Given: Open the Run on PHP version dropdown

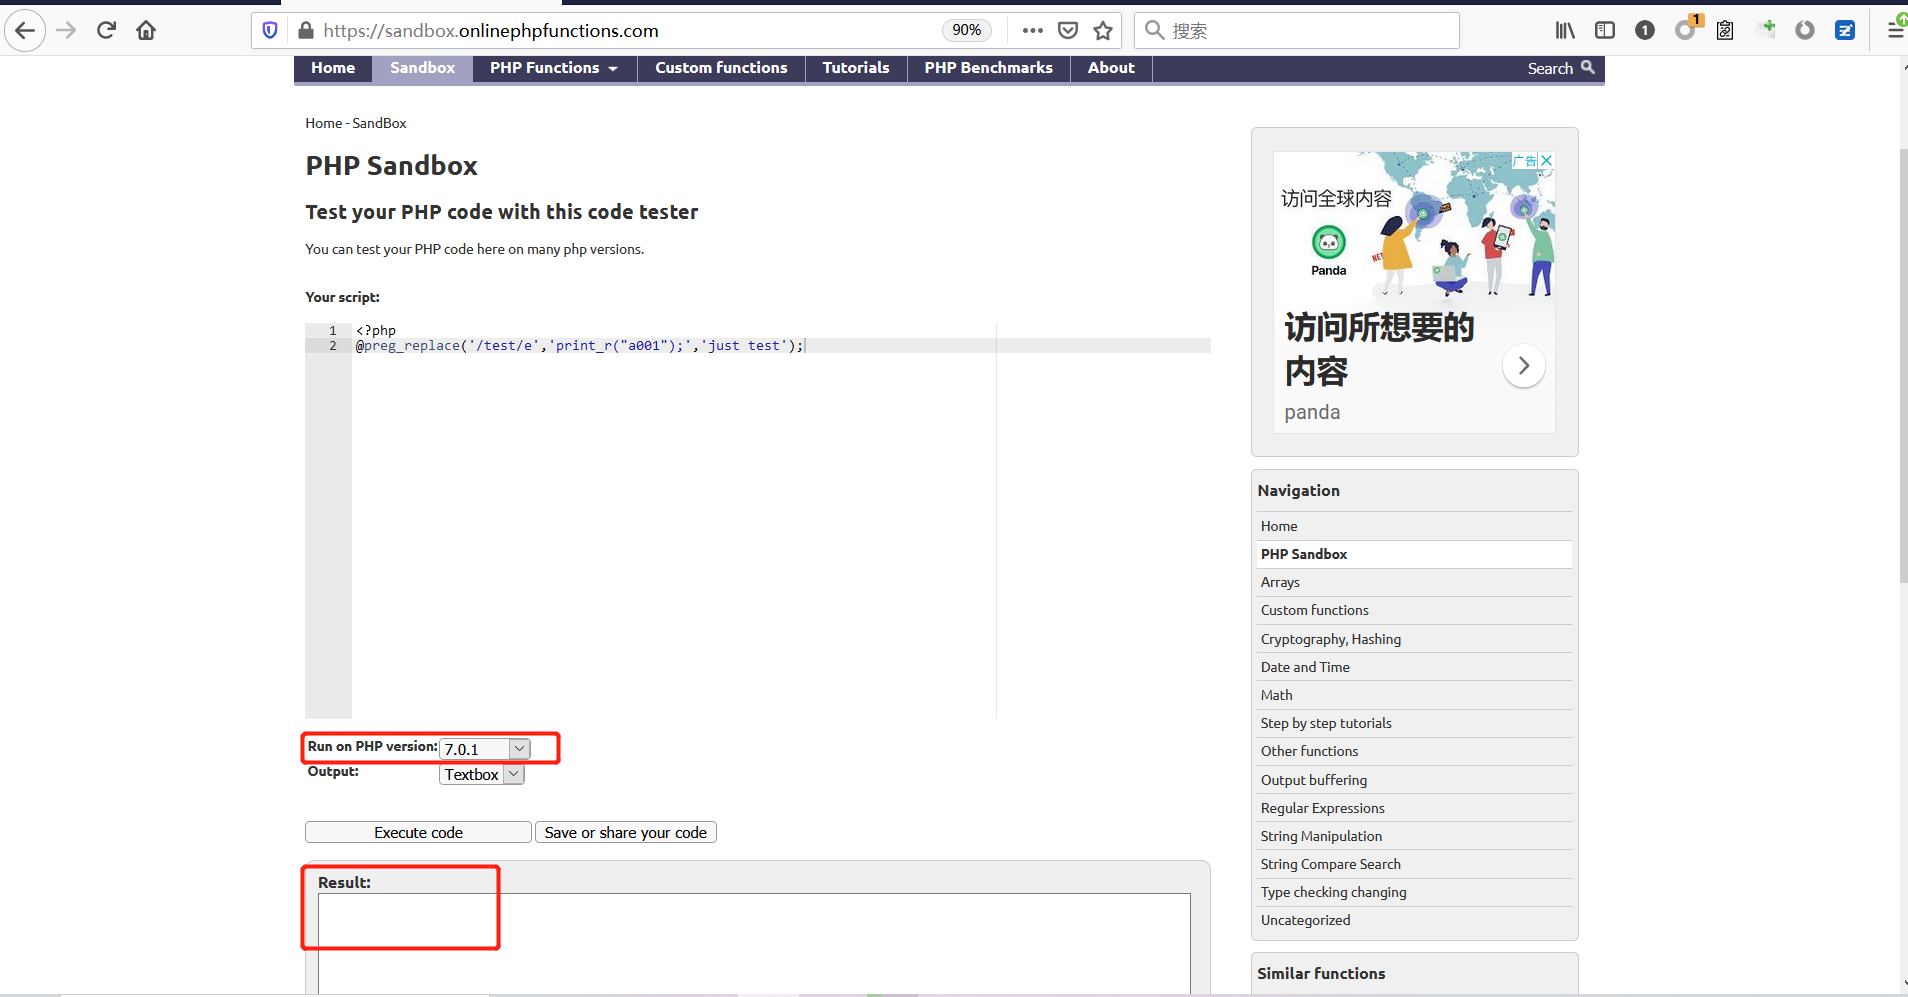Looking at the screenshot, I should pyautogui.click(x=484, y=748).
